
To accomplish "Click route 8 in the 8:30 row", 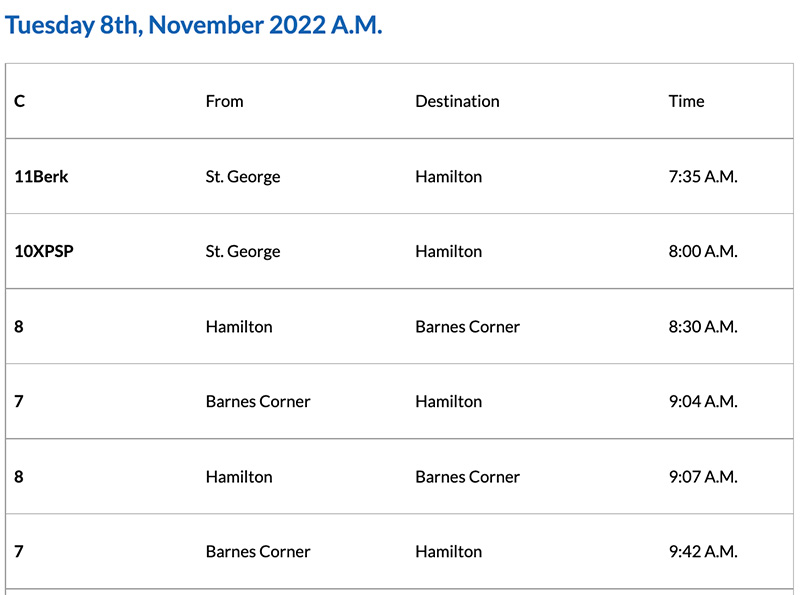I will (19, 326).
